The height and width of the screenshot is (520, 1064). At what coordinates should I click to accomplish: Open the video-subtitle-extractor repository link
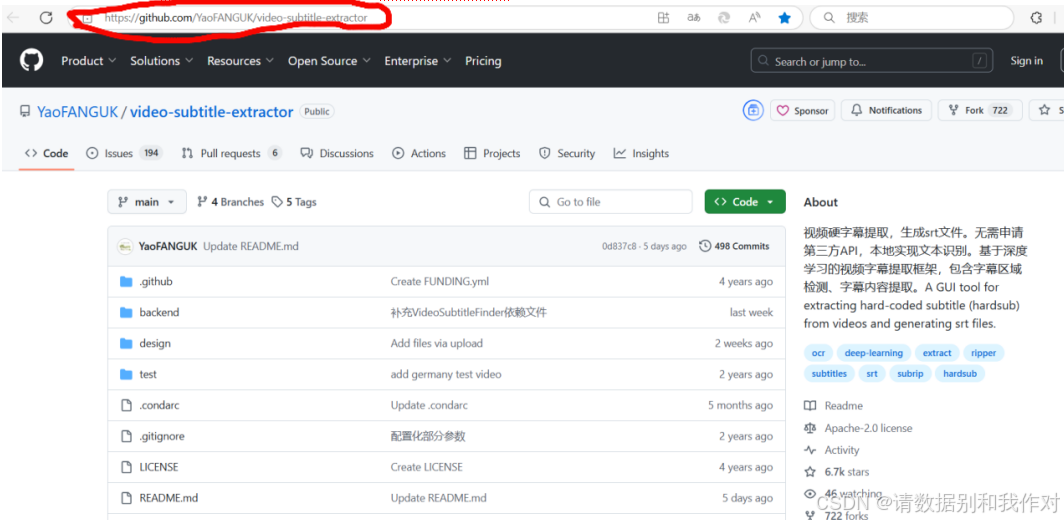coord(212,111)
